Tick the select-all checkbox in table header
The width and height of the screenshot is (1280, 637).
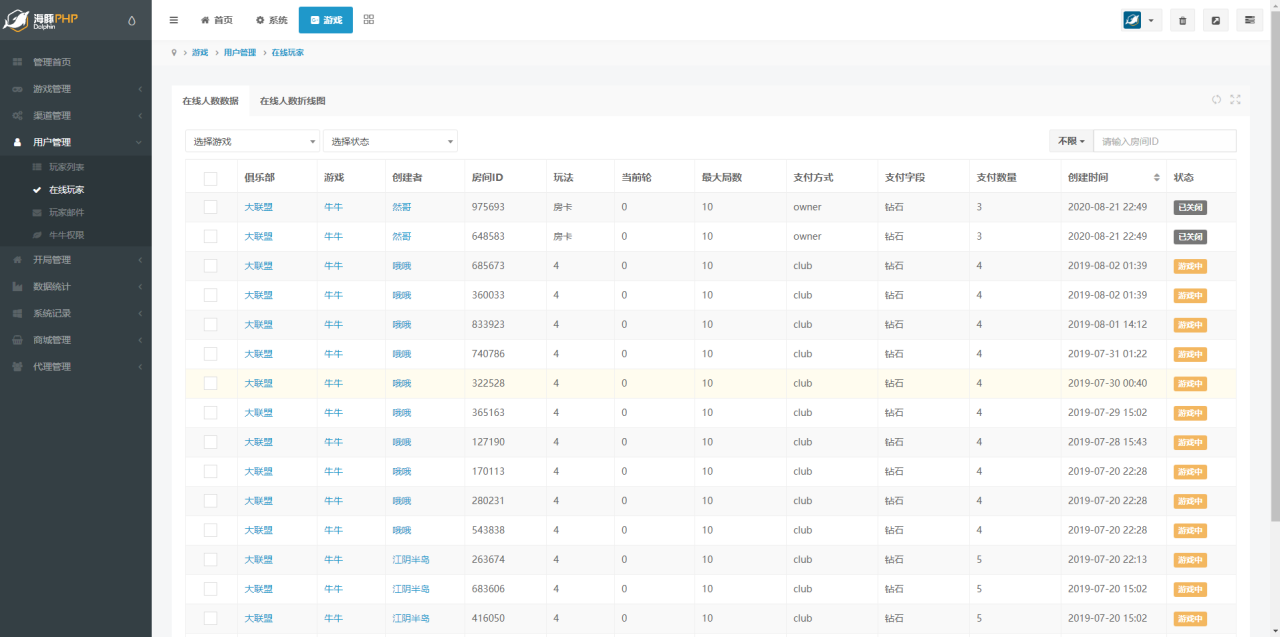coord(210,178)
